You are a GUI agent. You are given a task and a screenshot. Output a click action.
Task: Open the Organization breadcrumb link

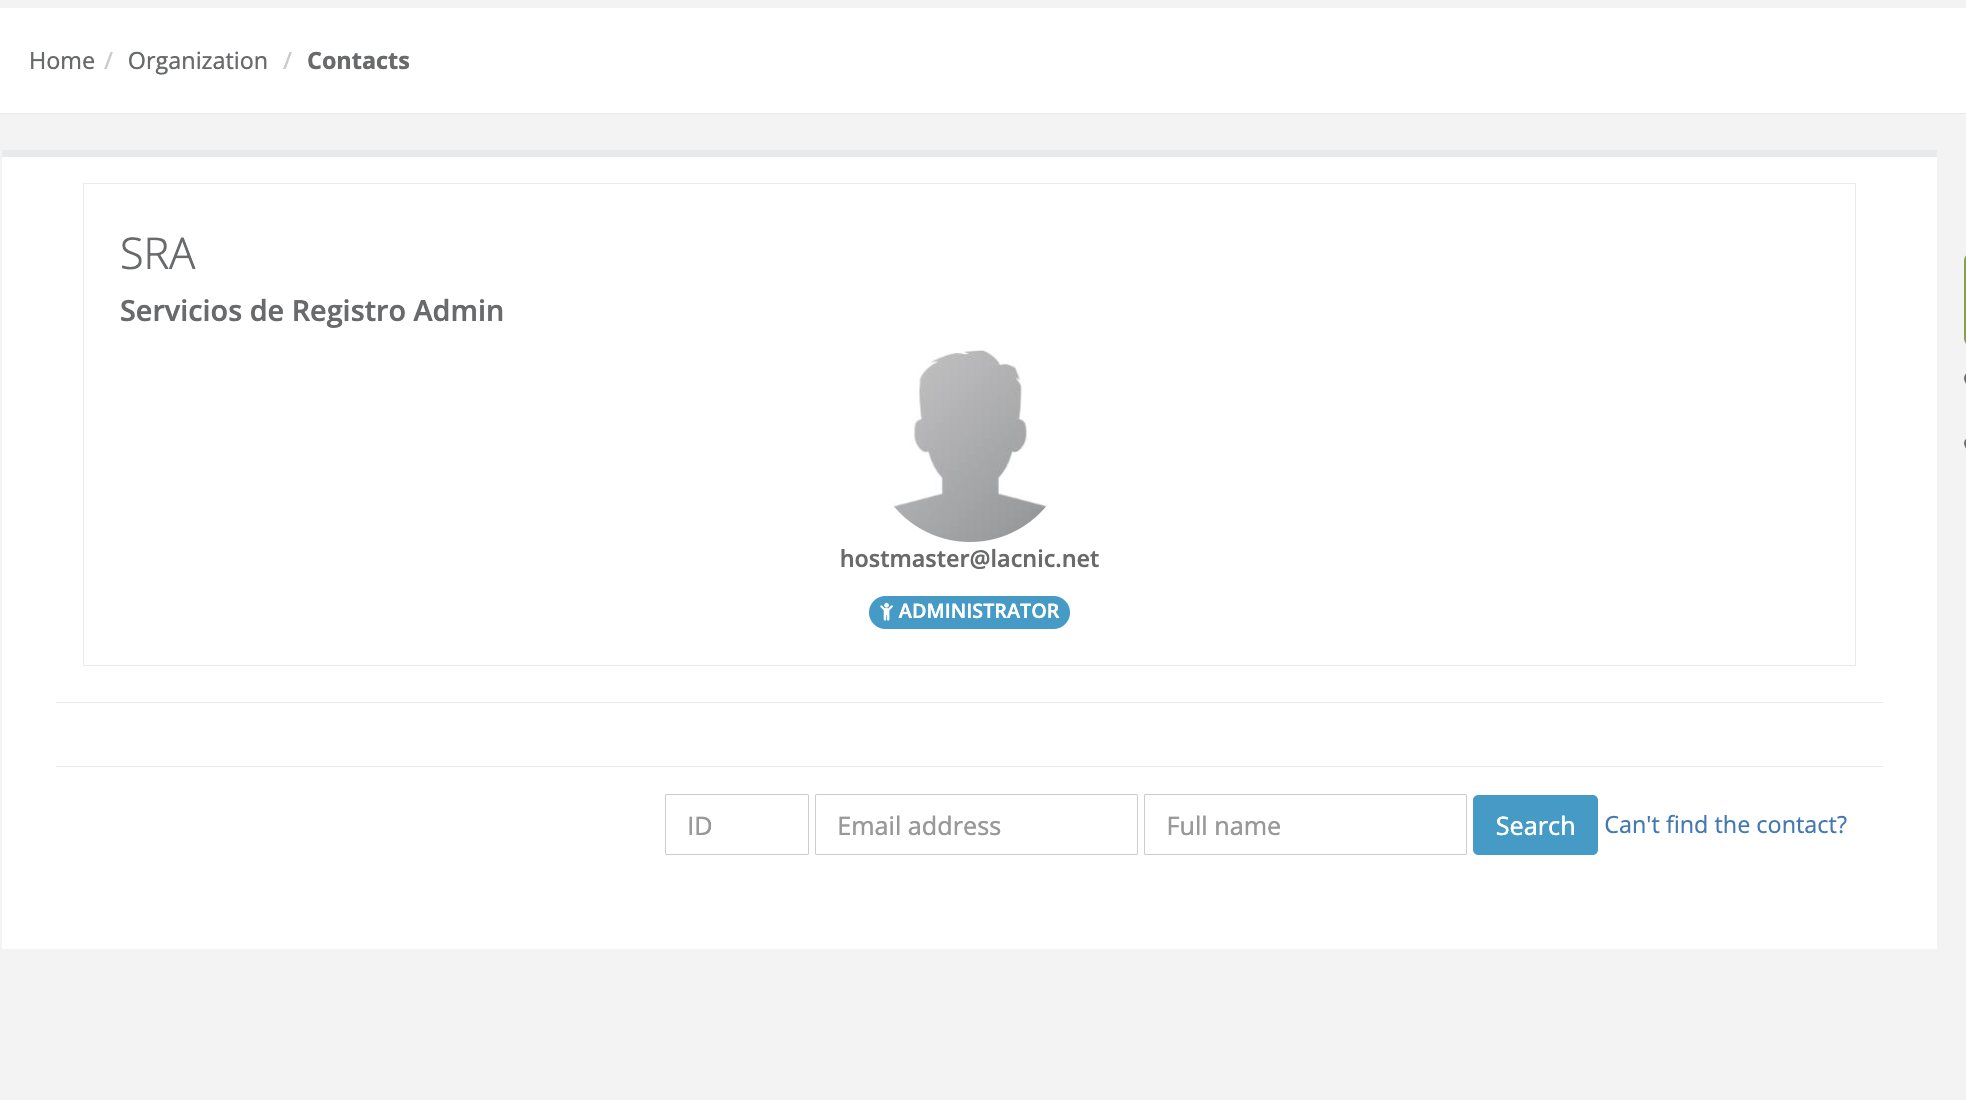tap(197, 61)
